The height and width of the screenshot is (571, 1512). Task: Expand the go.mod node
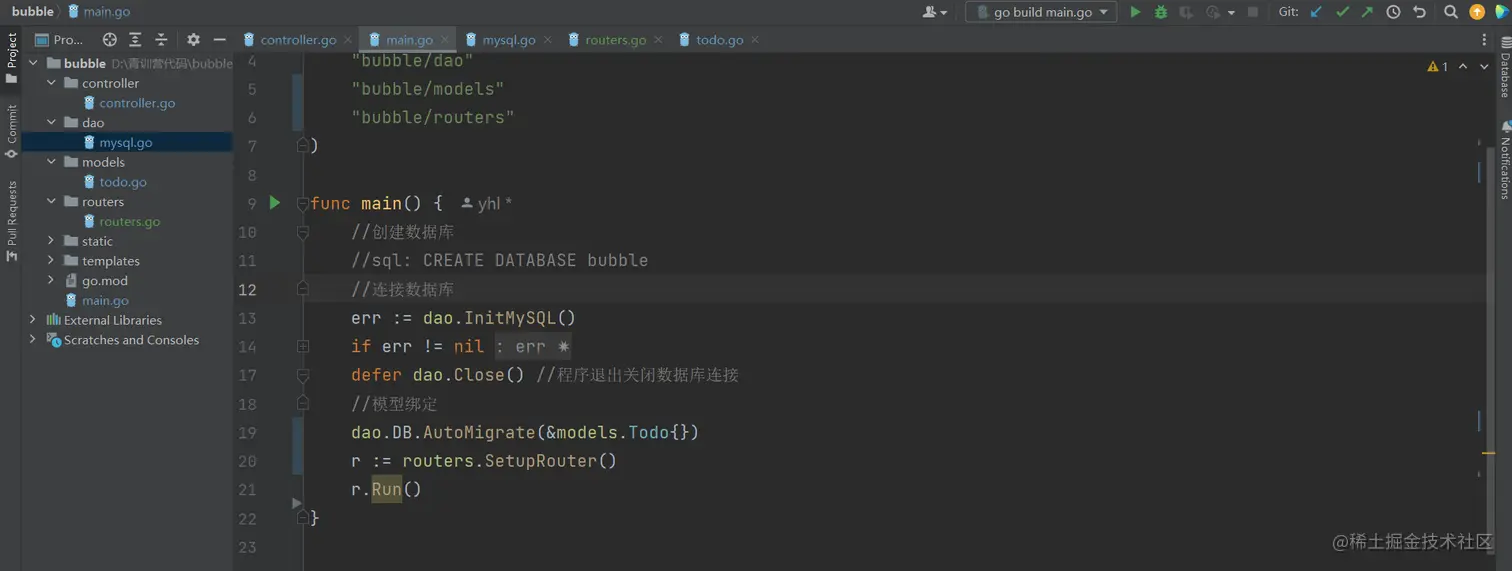(x=51, y=281)
